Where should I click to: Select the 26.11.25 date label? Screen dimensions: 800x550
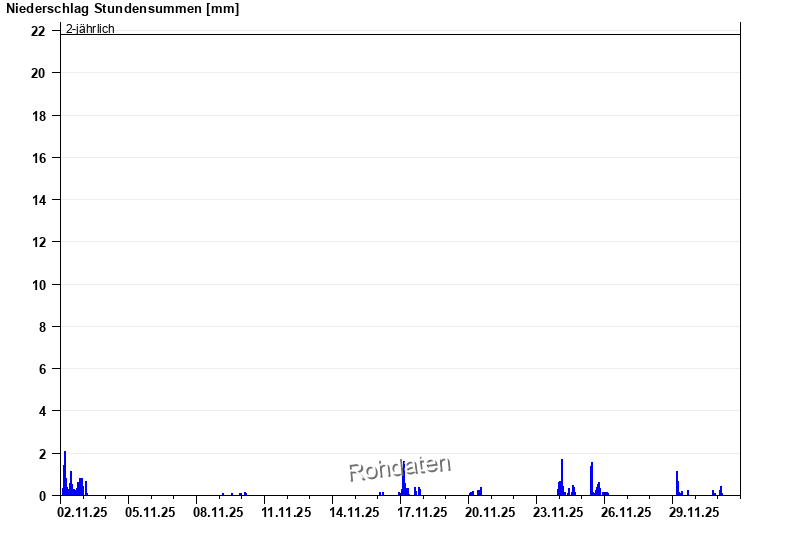point(626,512)
